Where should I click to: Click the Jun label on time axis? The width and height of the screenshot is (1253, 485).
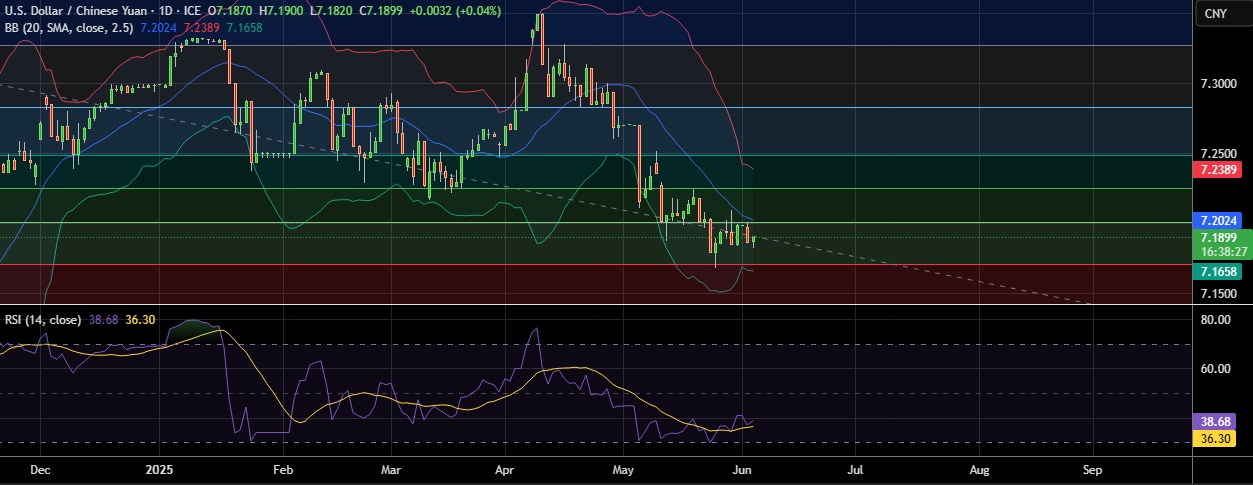742,468
